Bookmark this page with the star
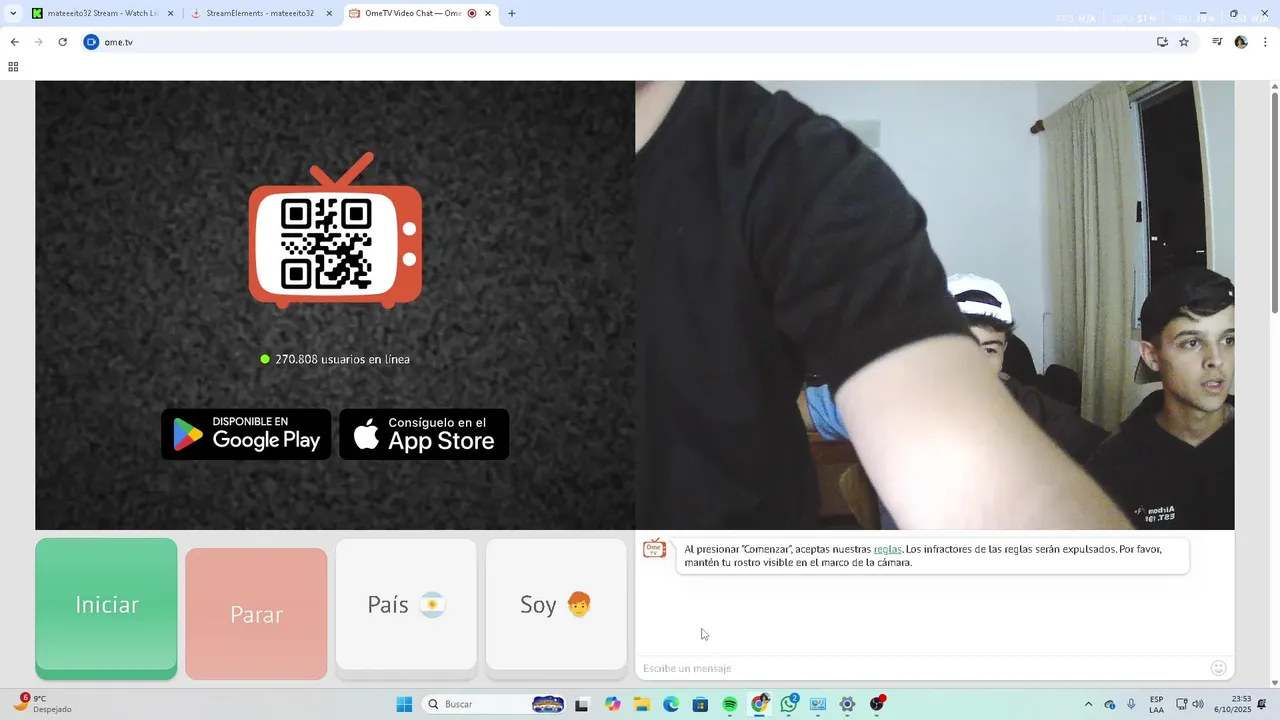The width and height of the screenshot is (1280, 720). 1184,42
